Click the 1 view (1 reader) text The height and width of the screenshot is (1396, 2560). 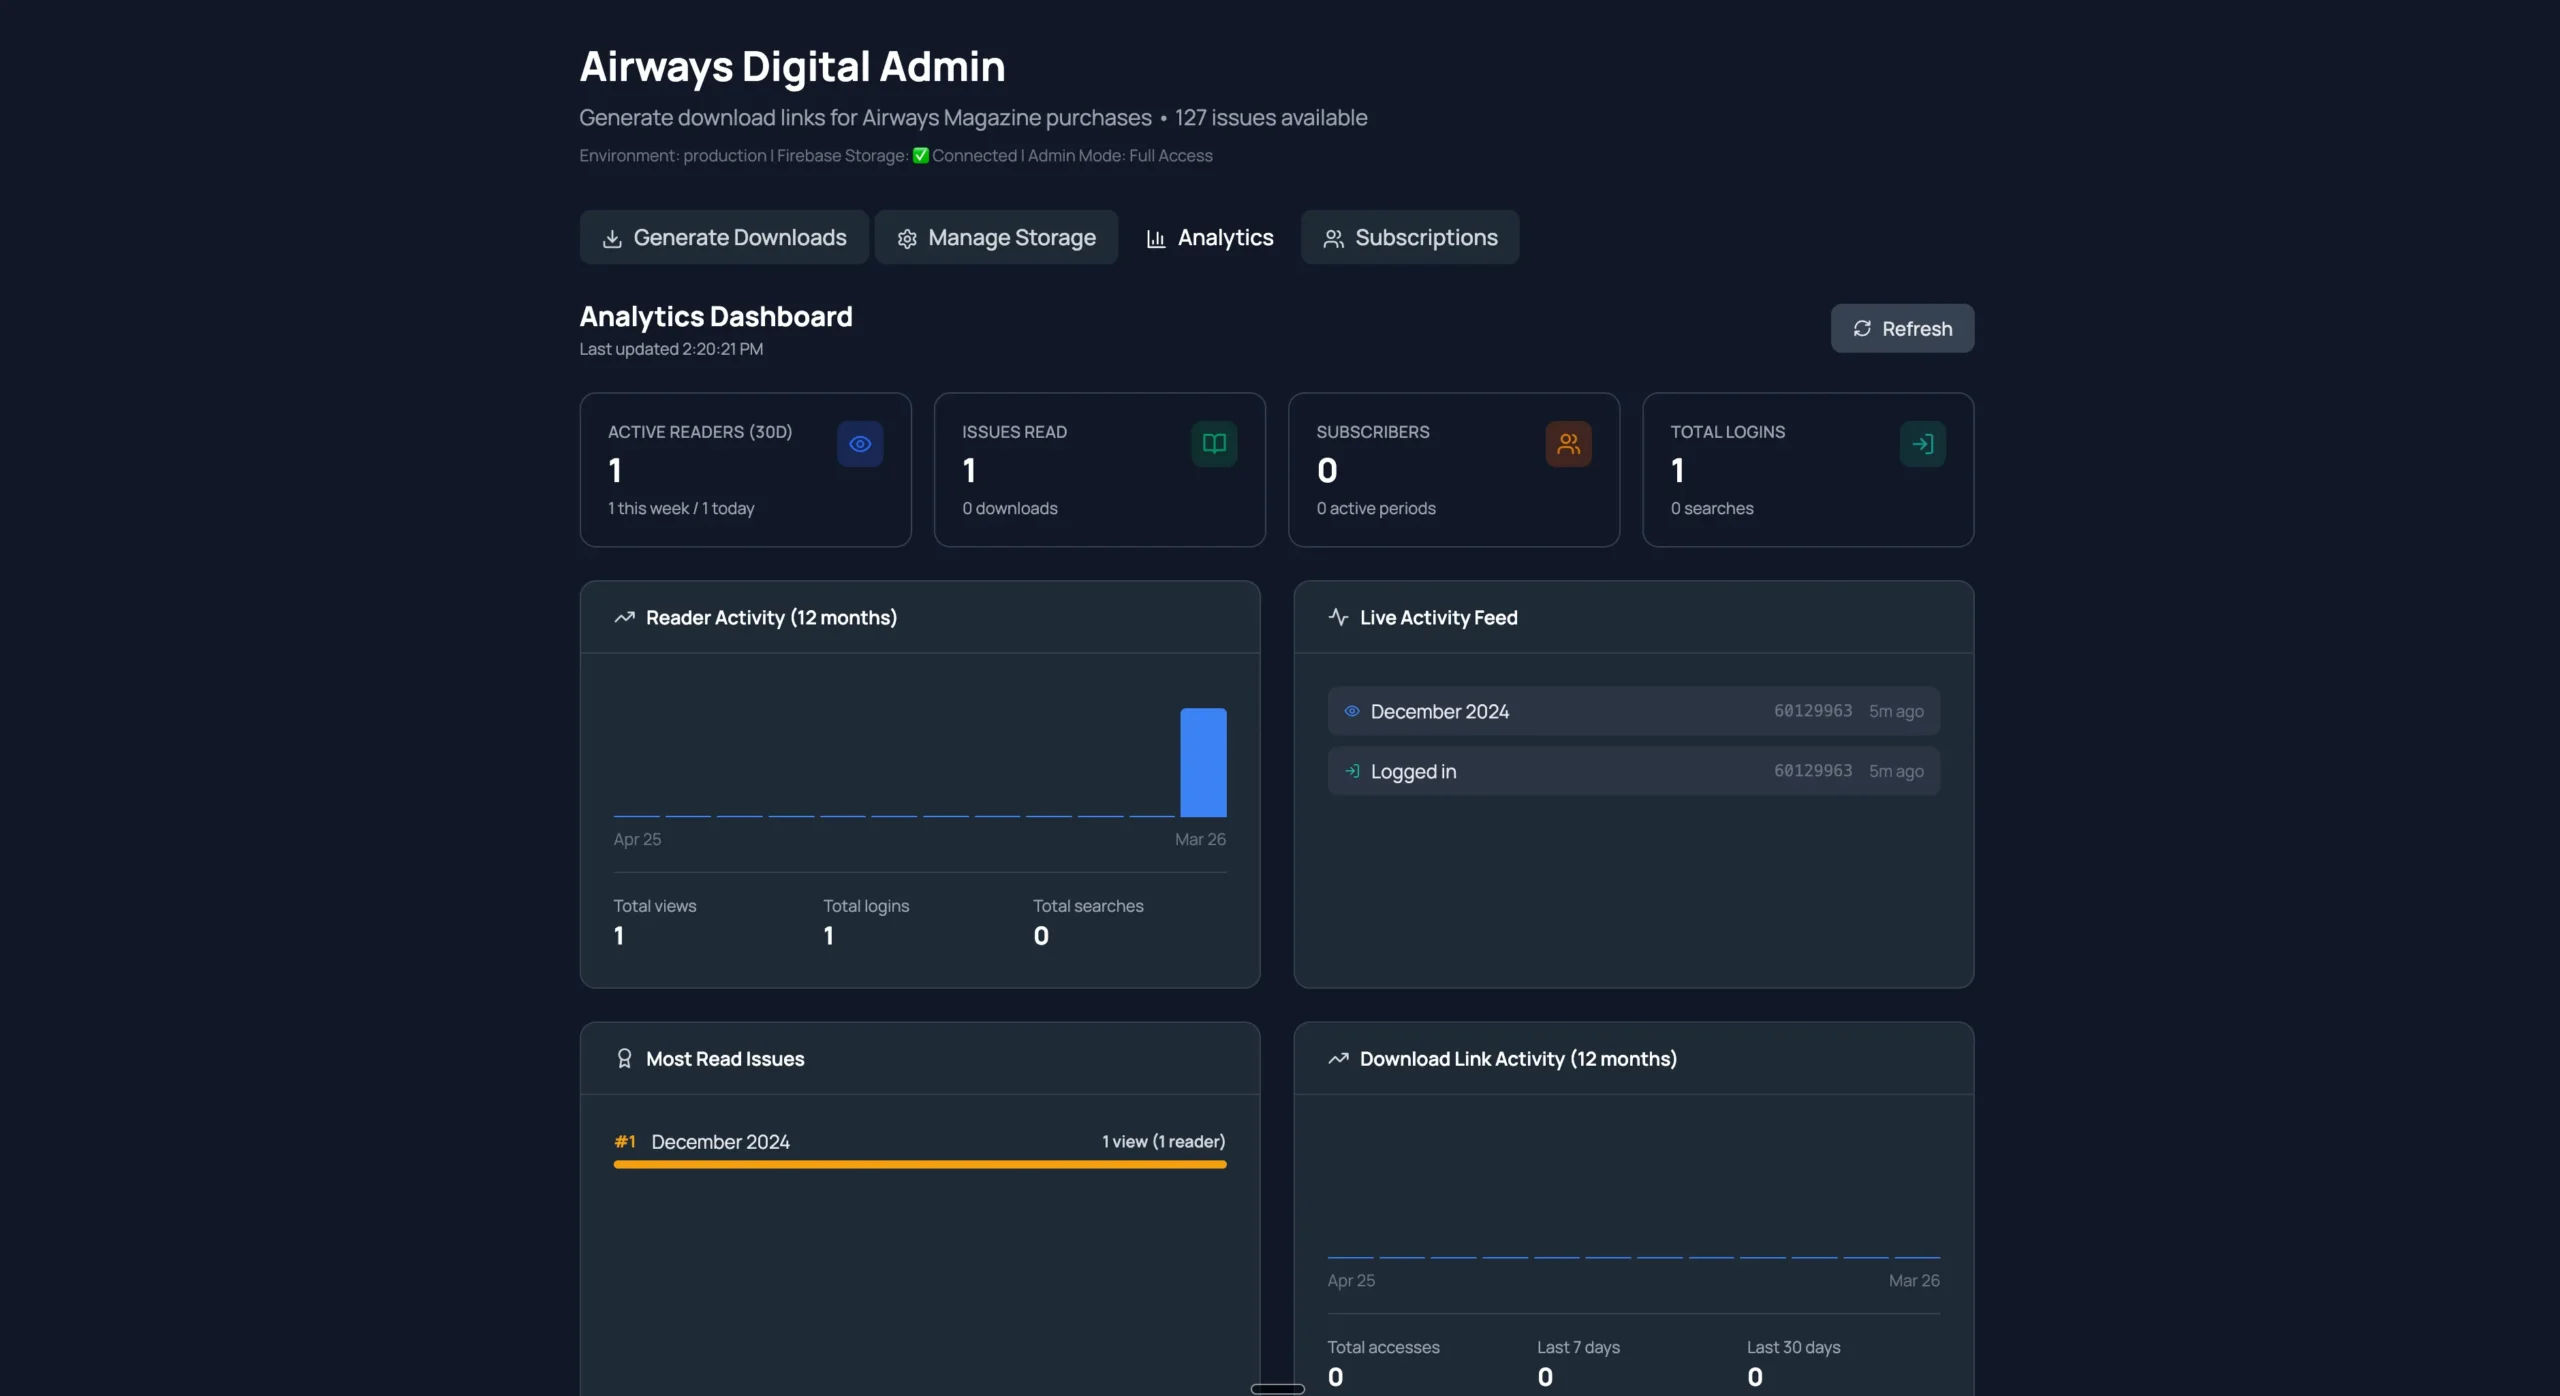pyautogui.click(x=1163, y=1141)
